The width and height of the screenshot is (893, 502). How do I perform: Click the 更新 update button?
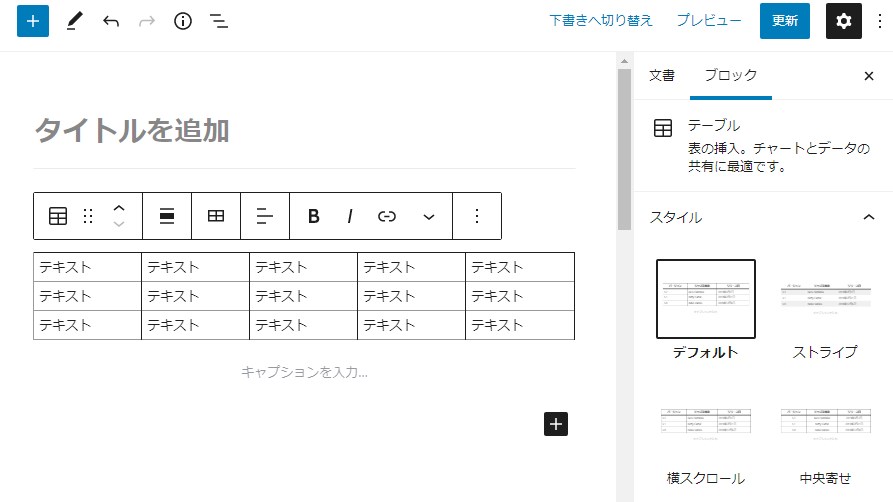click(x=784, y=21)
